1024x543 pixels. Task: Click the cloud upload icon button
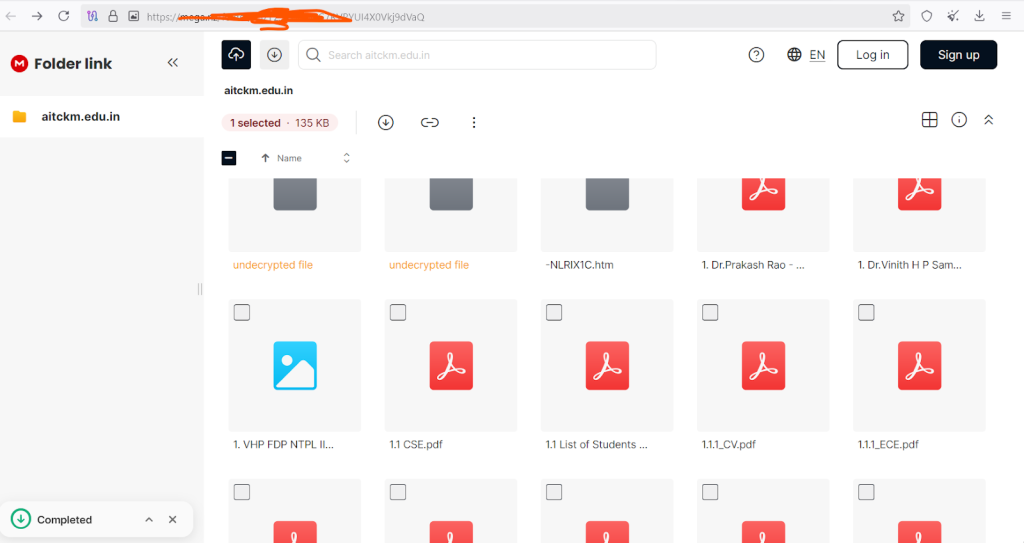[236, 55]
